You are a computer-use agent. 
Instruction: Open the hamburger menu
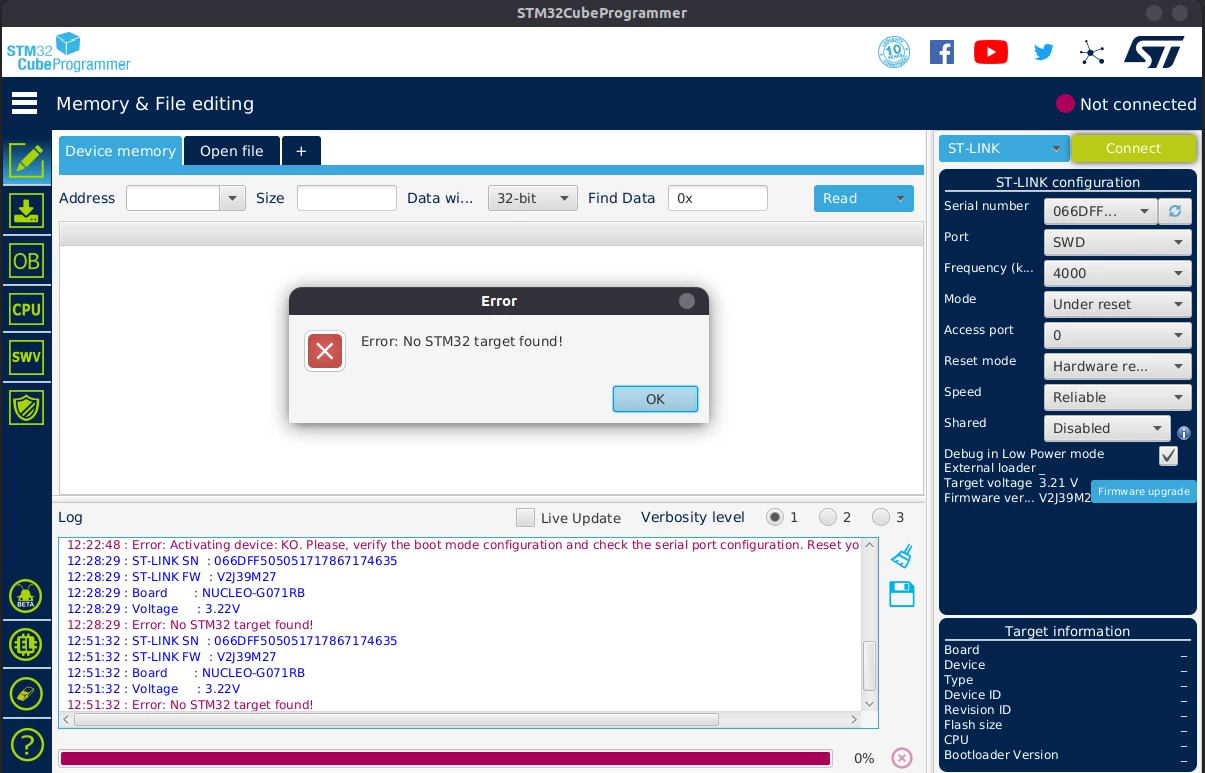25,103
